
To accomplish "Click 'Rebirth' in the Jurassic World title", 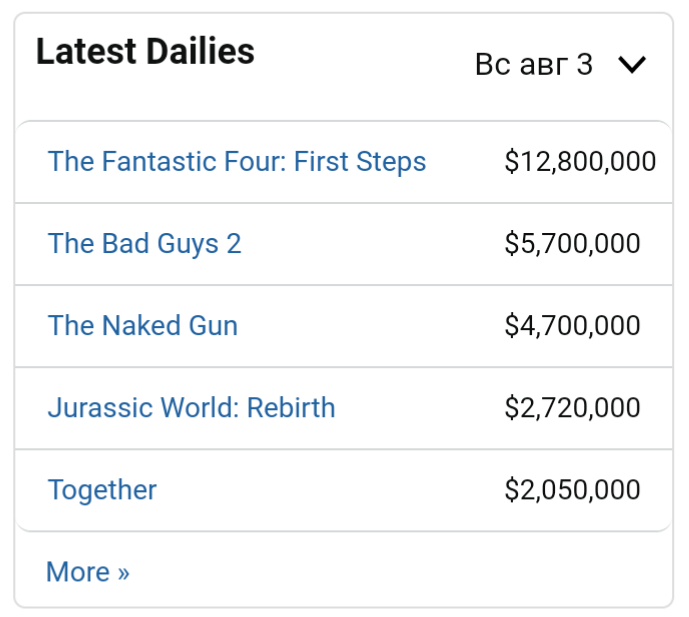I will click(x=291, y=407).
